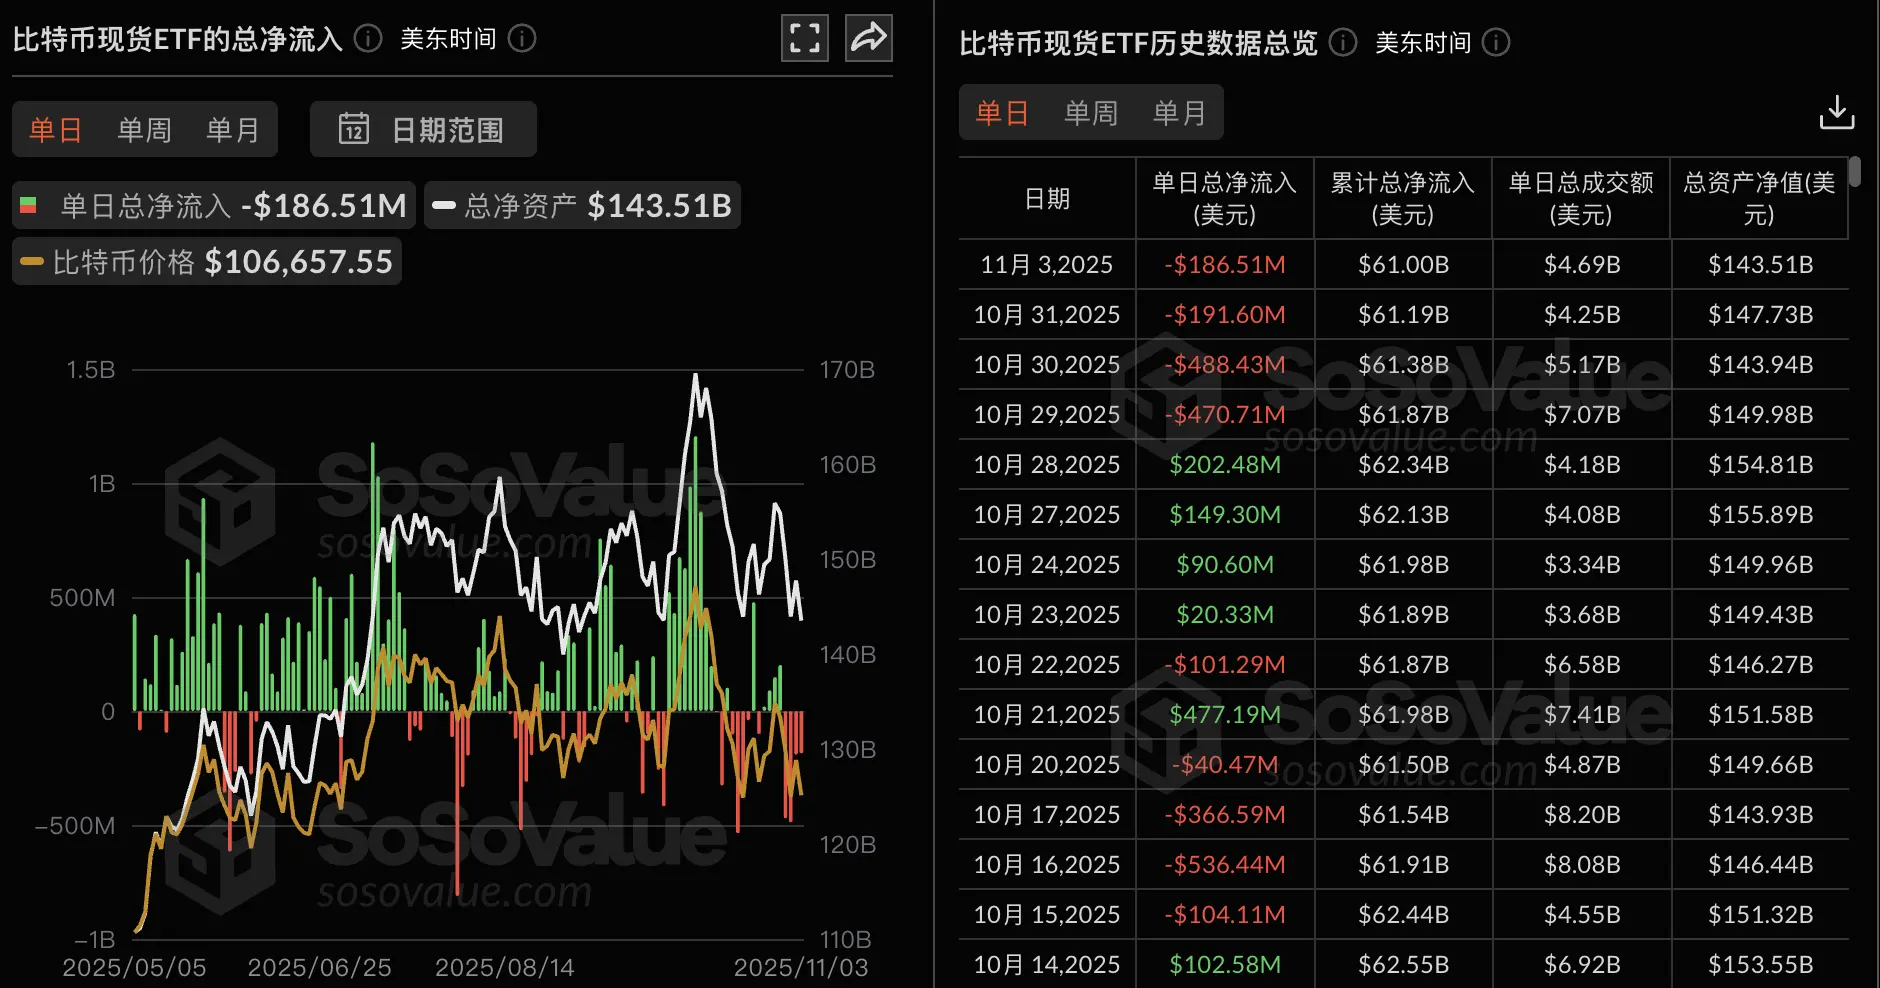Download the historical ETF data
Viewport: 1880px width, 988px height.
[1836, 113]
